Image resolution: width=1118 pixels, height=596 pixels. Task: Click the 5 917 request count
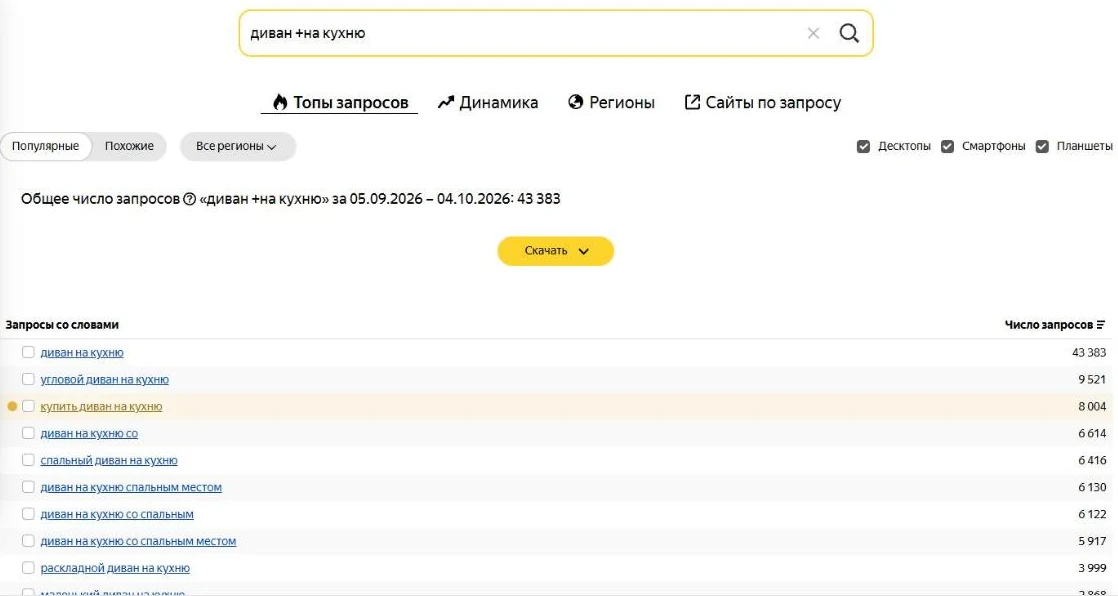click(1092, 542)
